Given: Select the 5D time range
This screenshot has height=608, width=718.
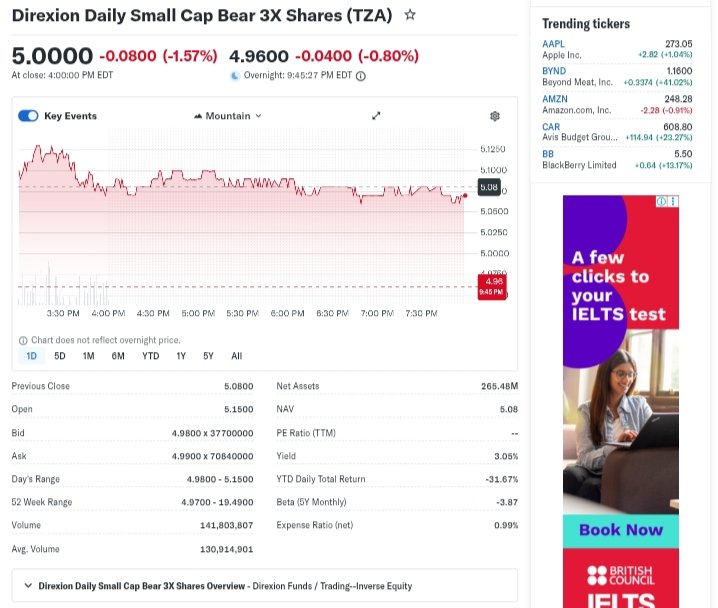Looking at the screenshot, I should click(60, 356).
